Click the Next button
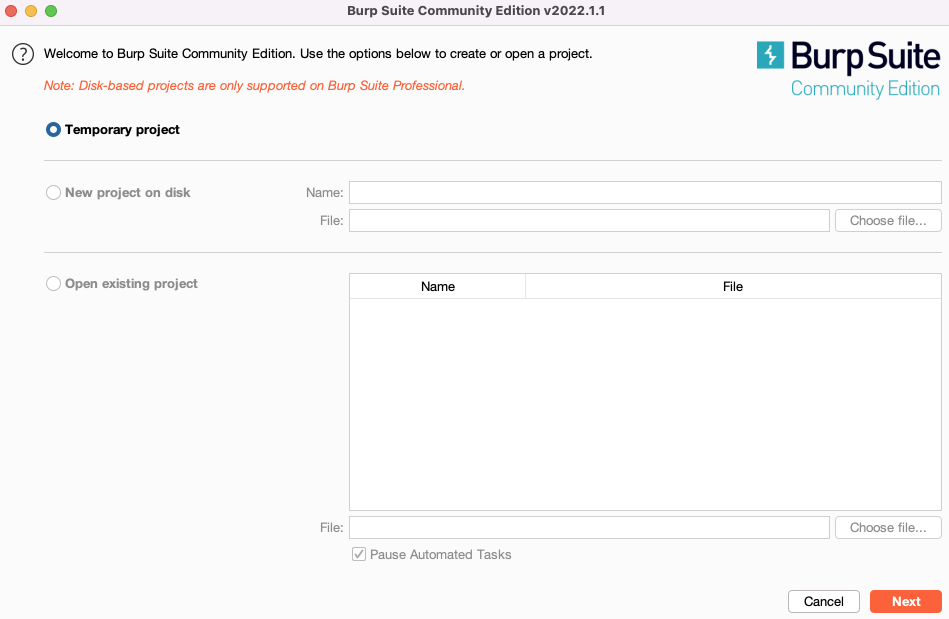Screen dimensions: 949x619 click(905, 601)
